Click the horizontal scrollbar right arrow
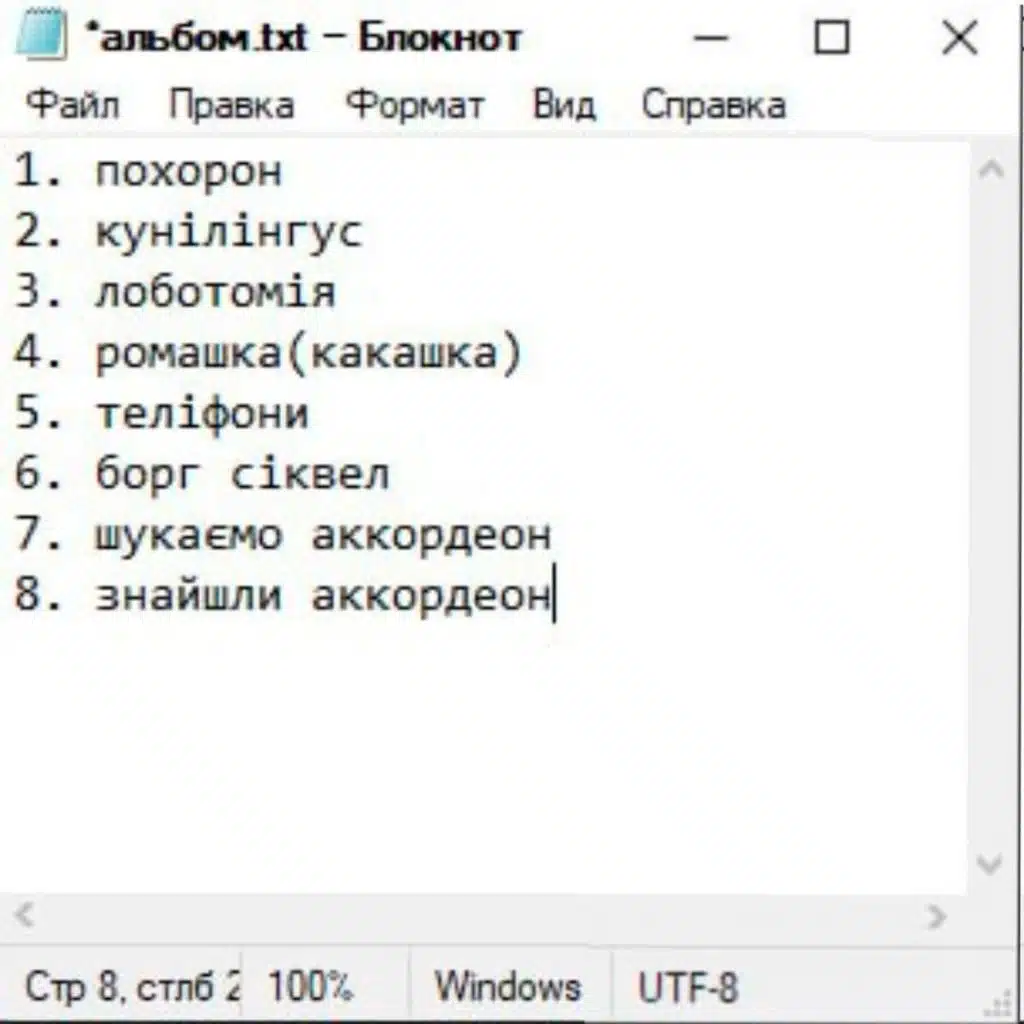The image size is (1024, 1024). tap(937, 915)
